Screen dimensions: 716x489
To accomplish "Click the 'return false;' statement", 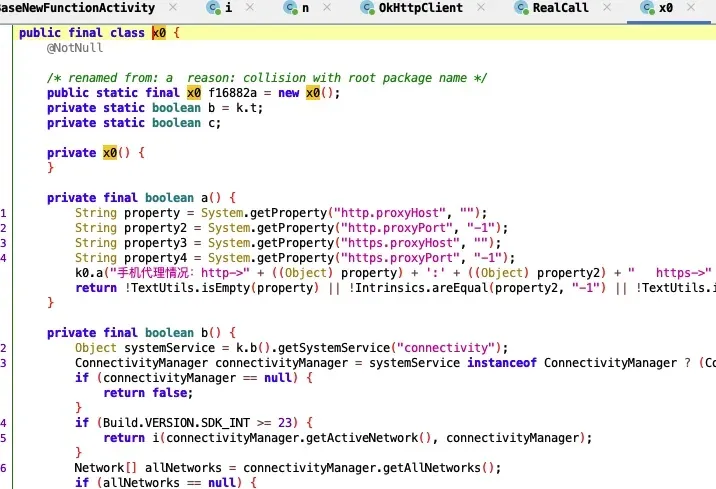I will [x=148, y=393].
